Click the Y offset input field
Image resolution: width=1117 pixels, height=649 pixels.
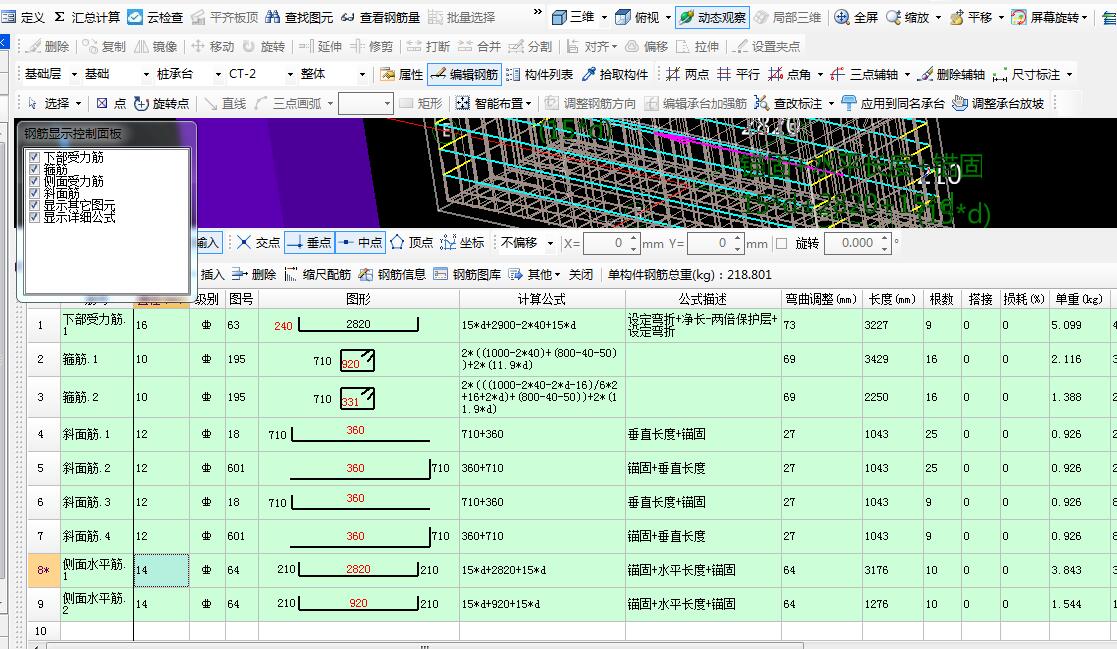709,244
